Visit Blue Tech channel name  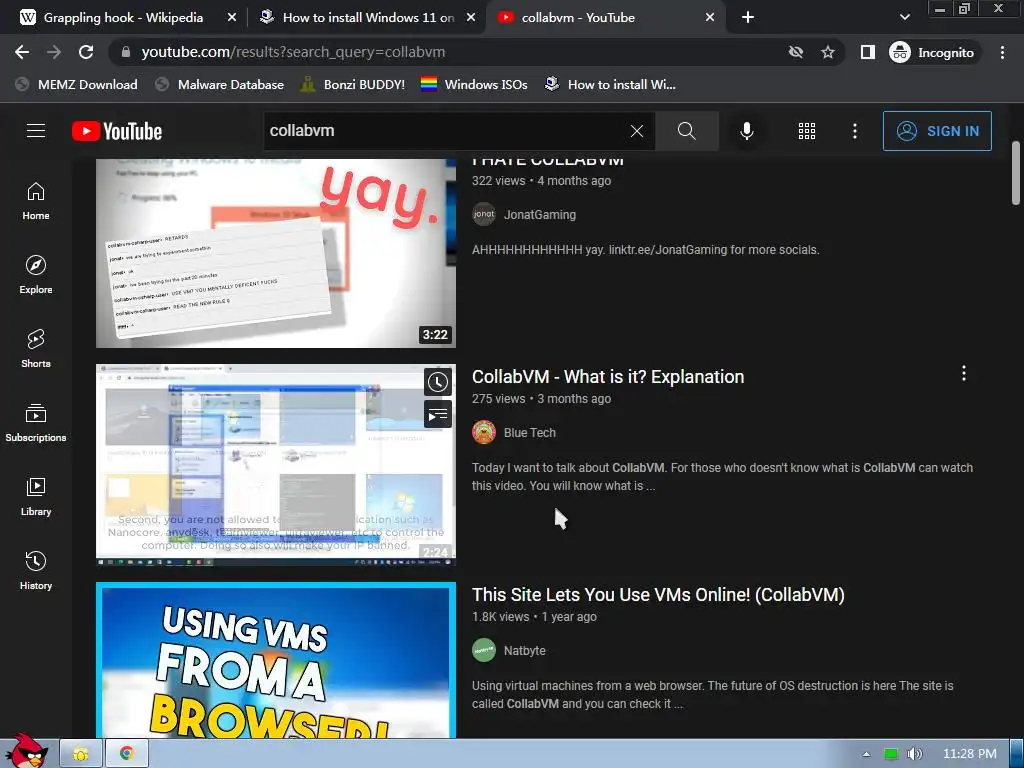click(530, 432)
